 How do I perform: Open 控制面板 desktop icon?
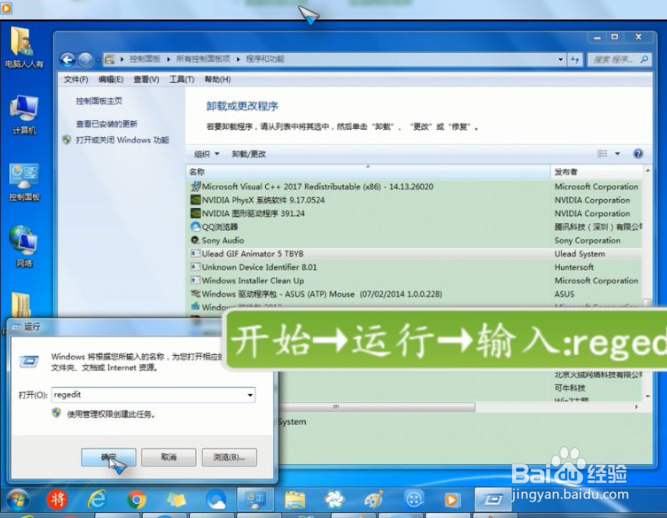click(x=24, y=182)
